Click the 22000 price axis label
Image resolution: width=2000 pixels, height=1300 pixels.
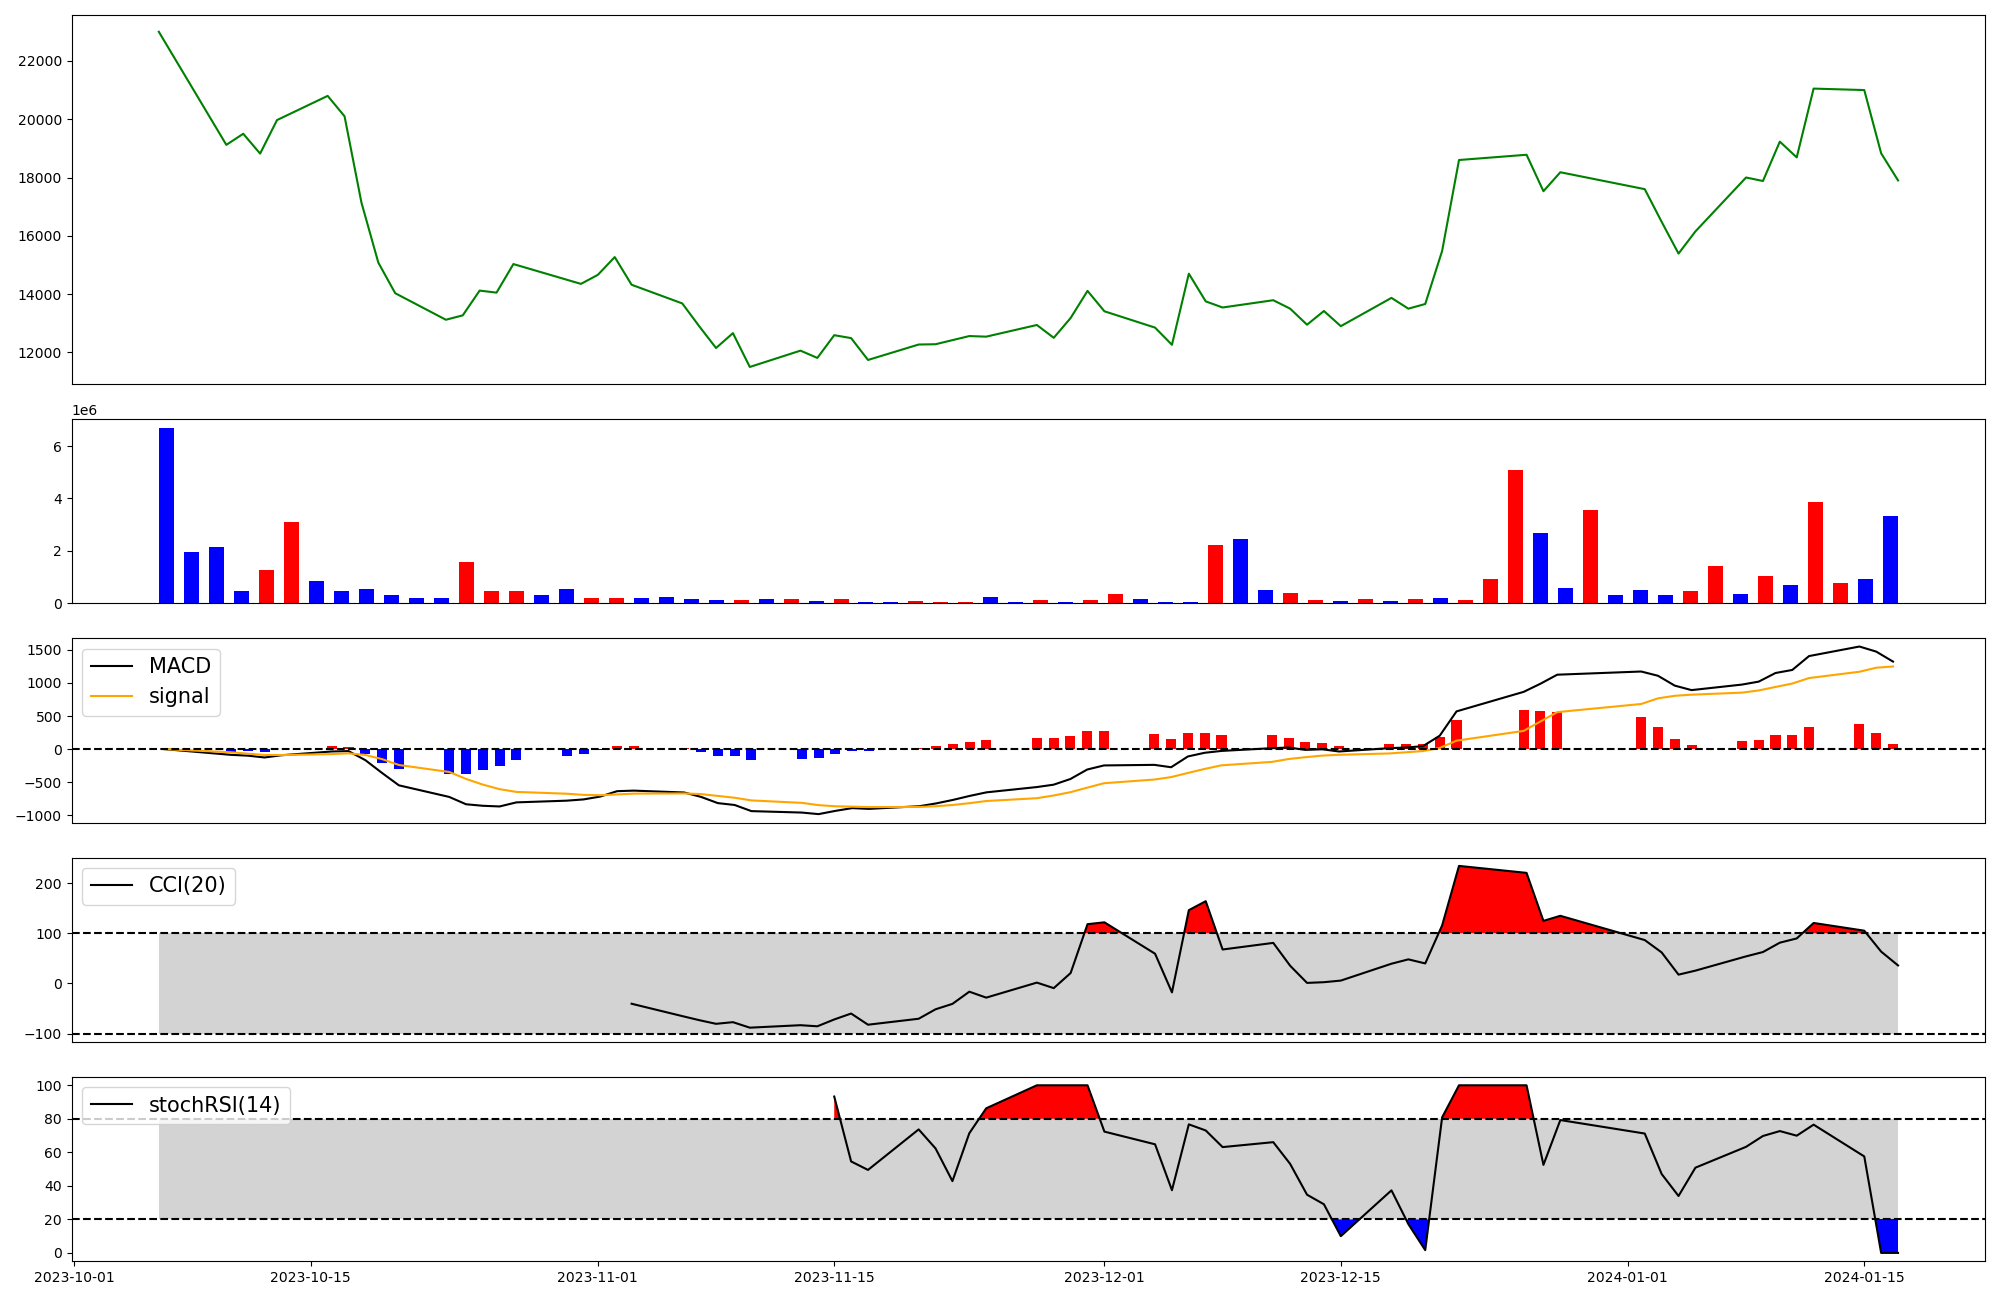coord(40,61)
